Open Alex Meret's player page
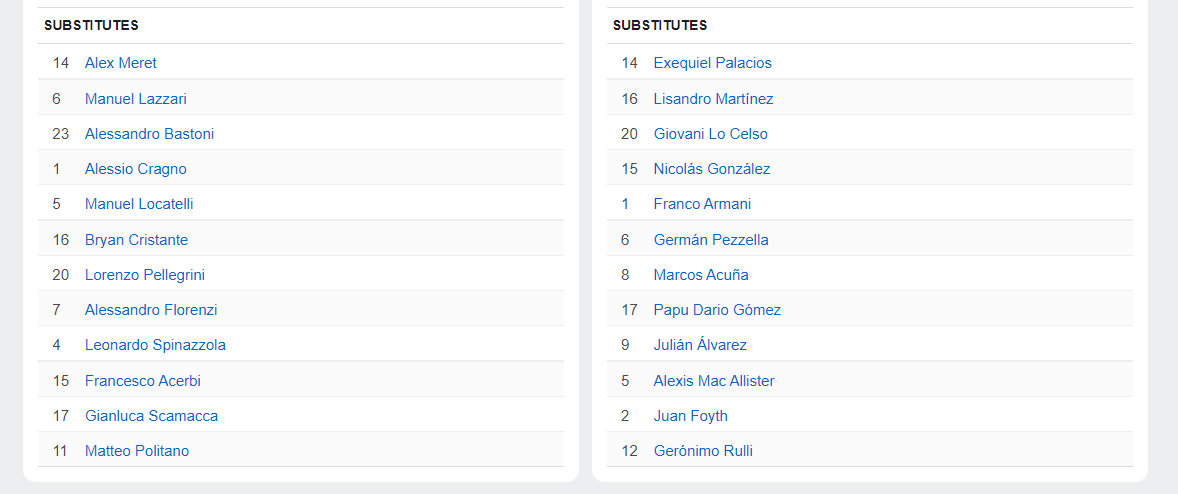The image size is (1178, 494). pos(120,63)
